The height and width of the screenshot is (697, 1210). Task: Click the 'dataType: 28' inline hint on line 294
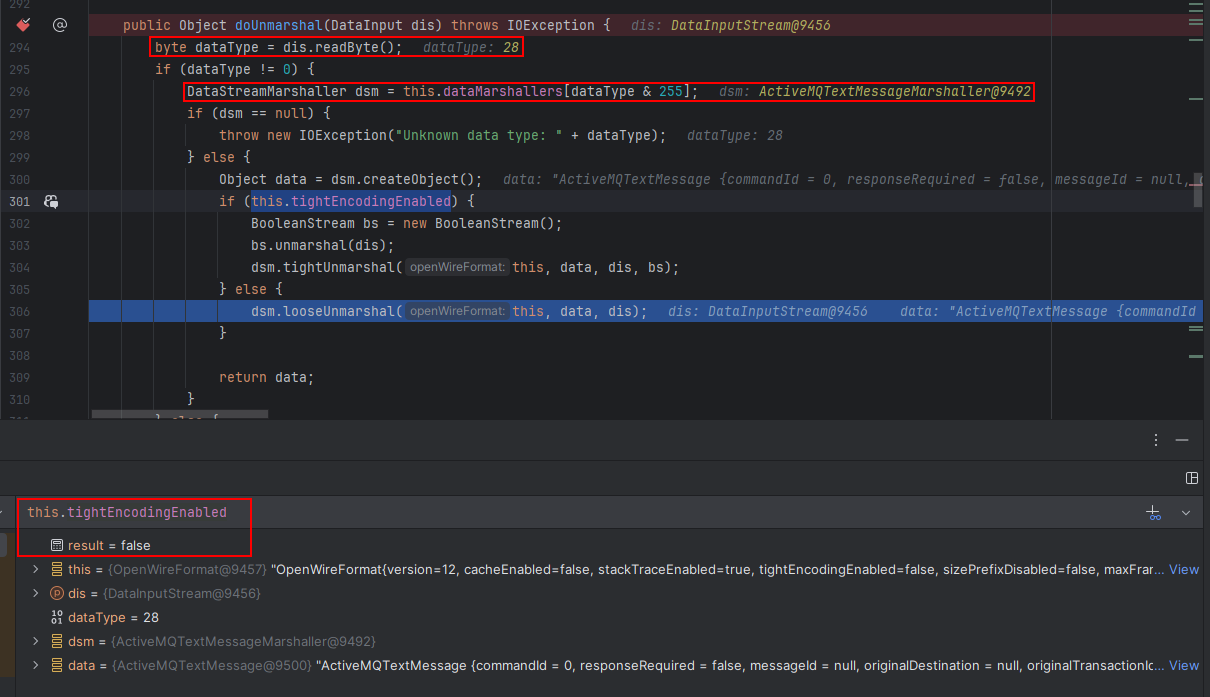tap(470, 47)
